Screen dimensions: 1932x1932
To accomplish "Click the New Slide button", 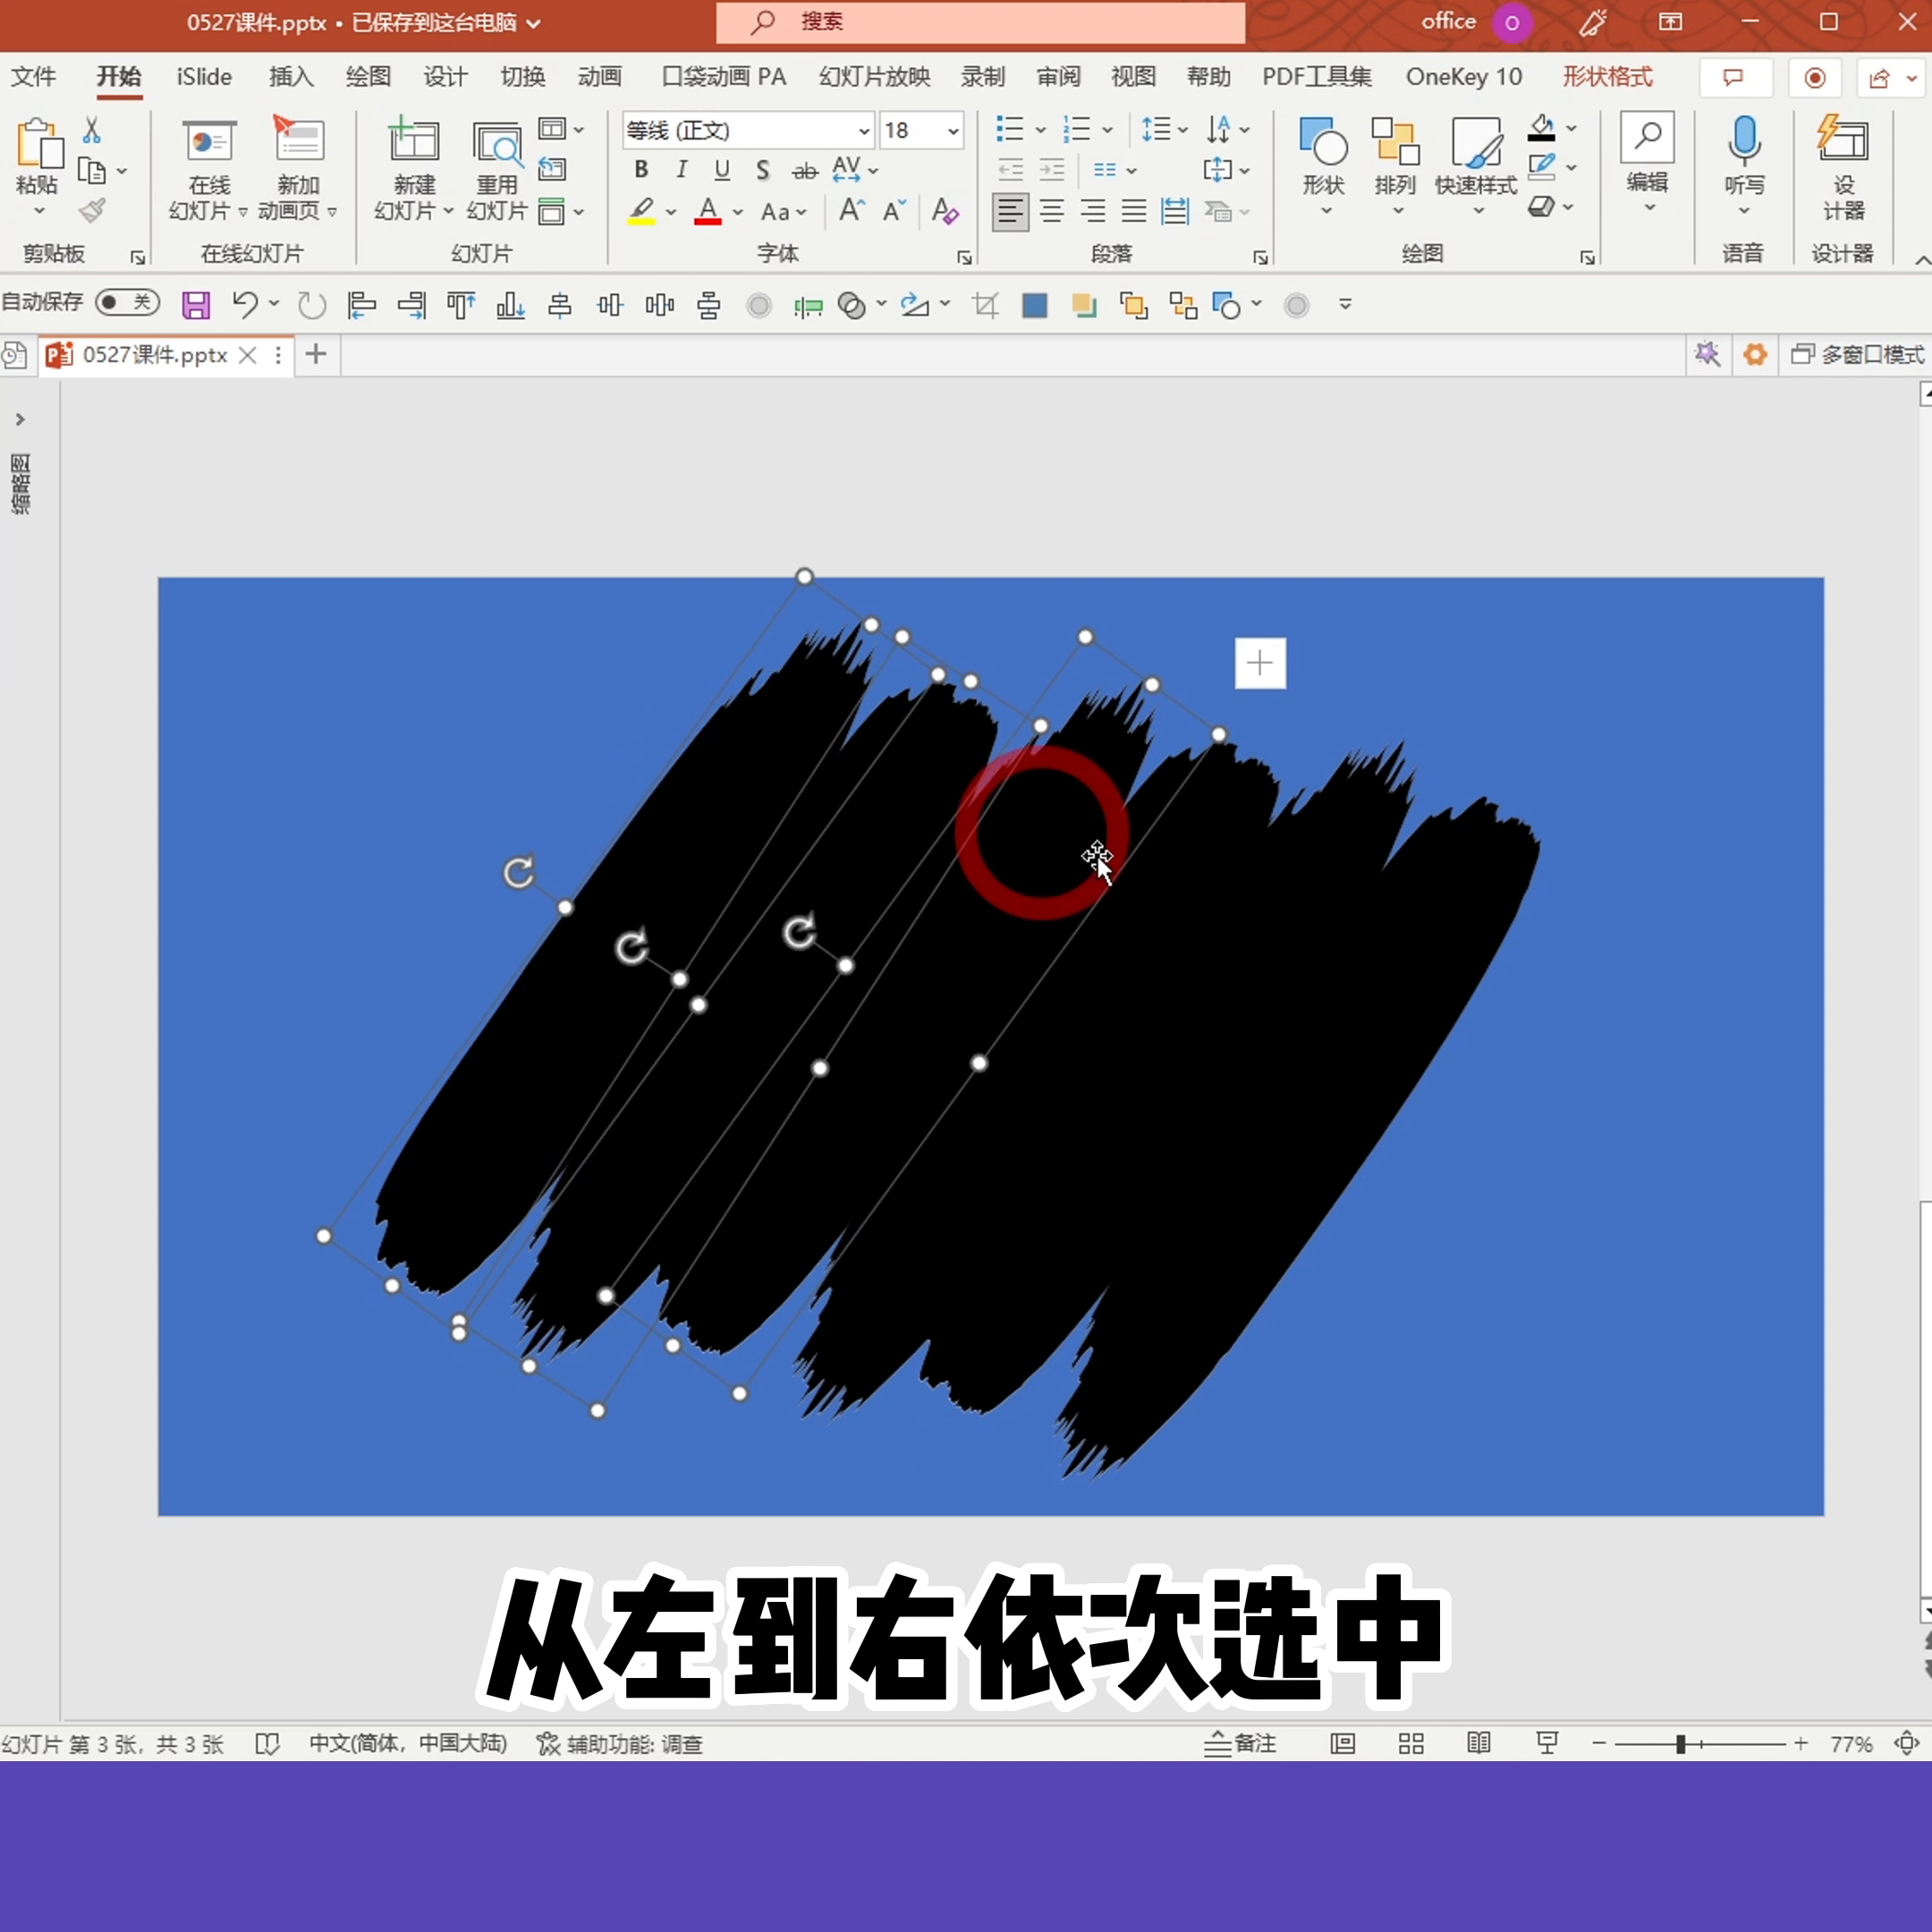I will (414, 168).
